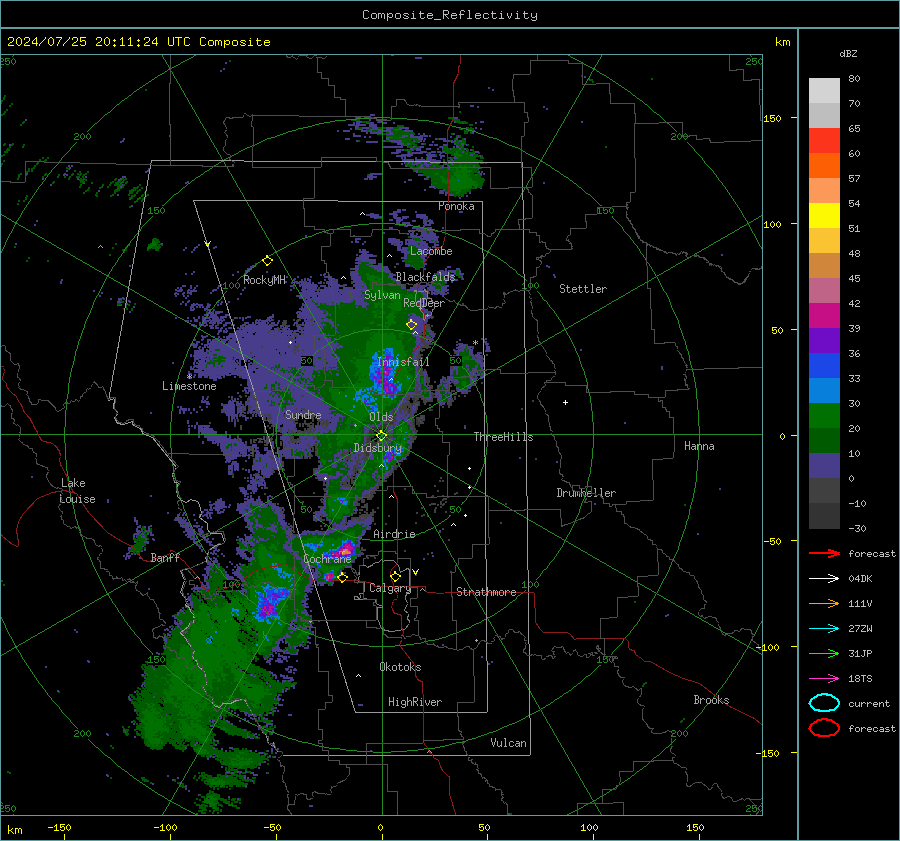Screen dimensions: 900x841
Task: Click the red swatch in dBZ legend
Action: (x=824, y=141)
